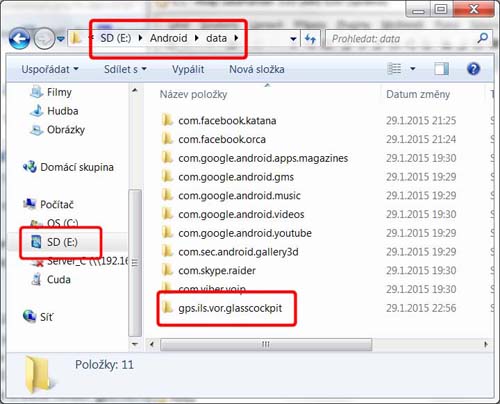Open the view options dropdown arrow
Image resolution: width=500 pixels, height=404 pixels.
point(413,69)
